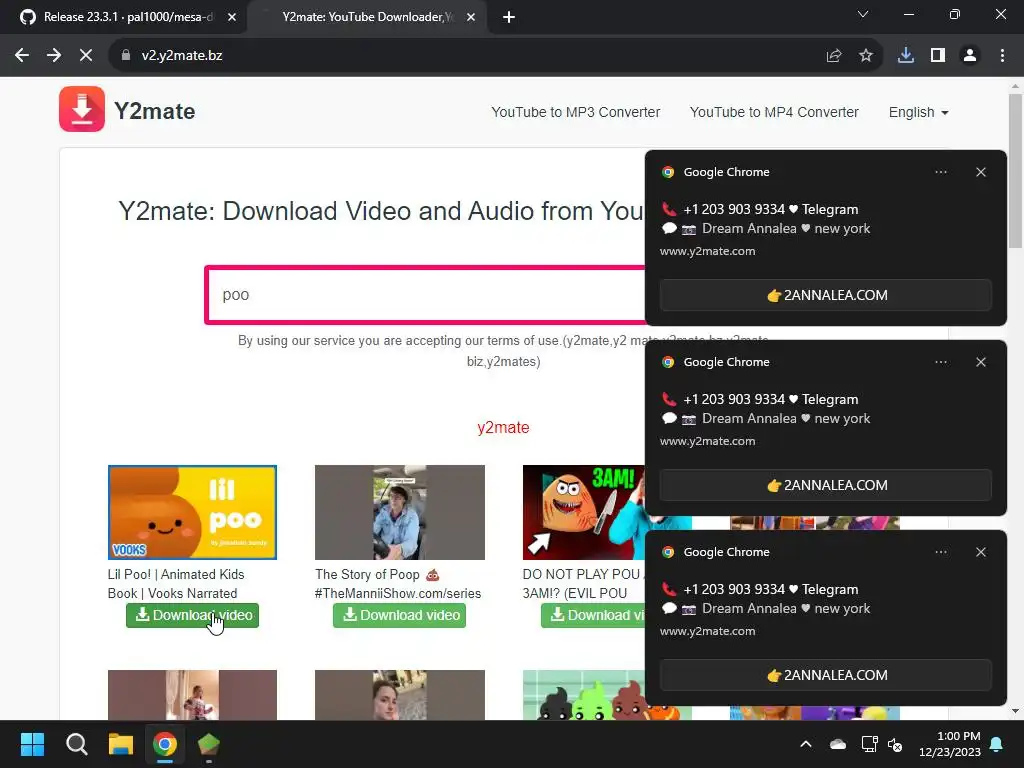Open options menu of top notification
Viewport: 1024px width, 768px height.
(x=940, y=172)
